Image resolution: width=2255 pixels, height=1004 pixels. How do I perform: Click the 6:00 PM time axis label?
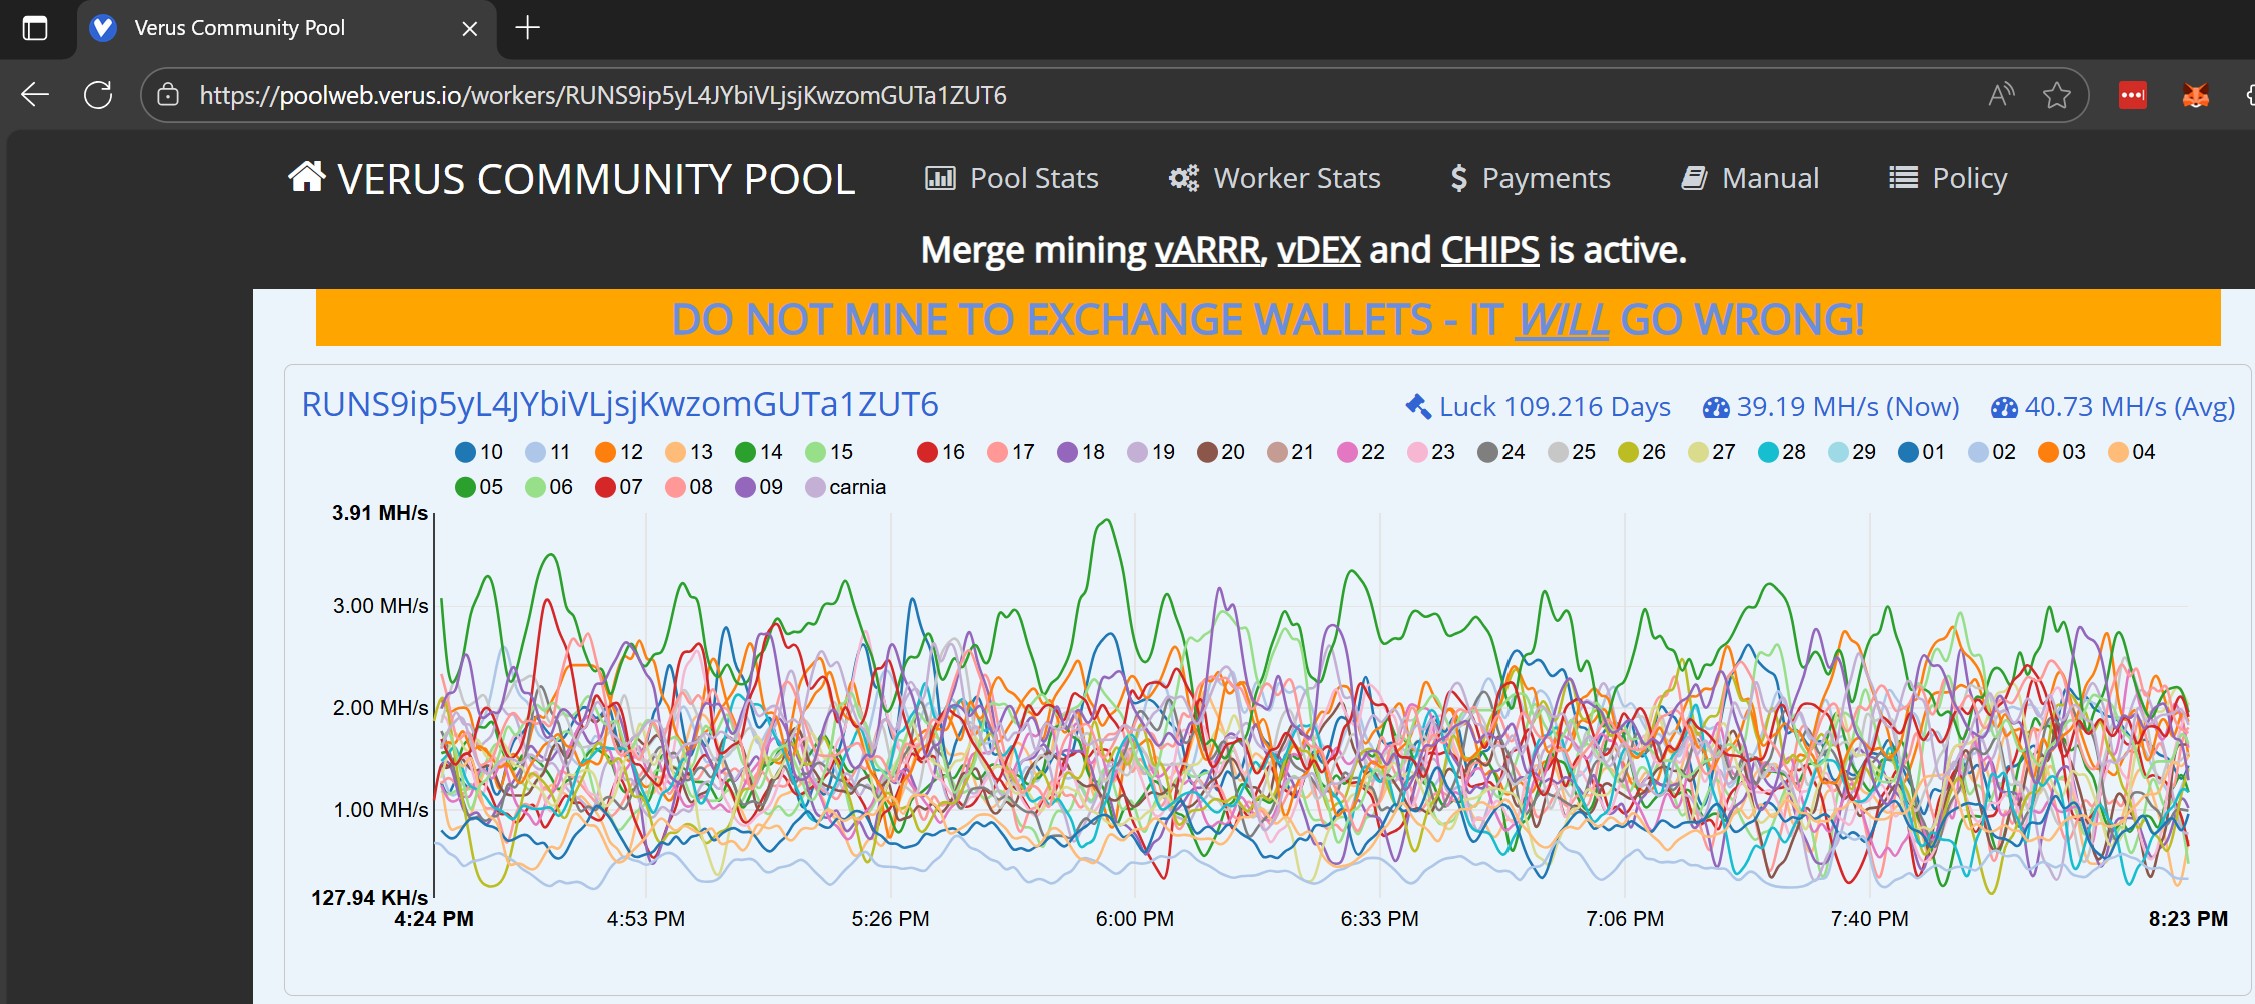1135,919
